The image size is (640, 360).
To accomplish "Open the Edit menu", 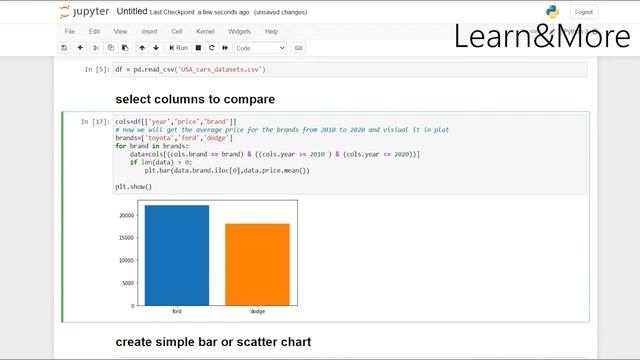I will [94, 31].
